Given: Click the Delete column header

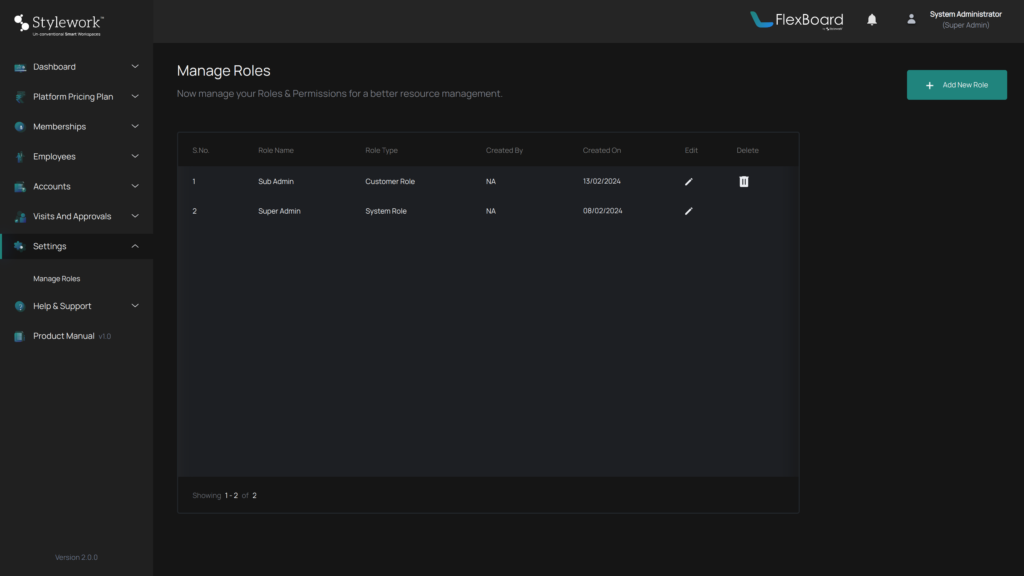Looking at the screenshot, I should coord(747,150).
